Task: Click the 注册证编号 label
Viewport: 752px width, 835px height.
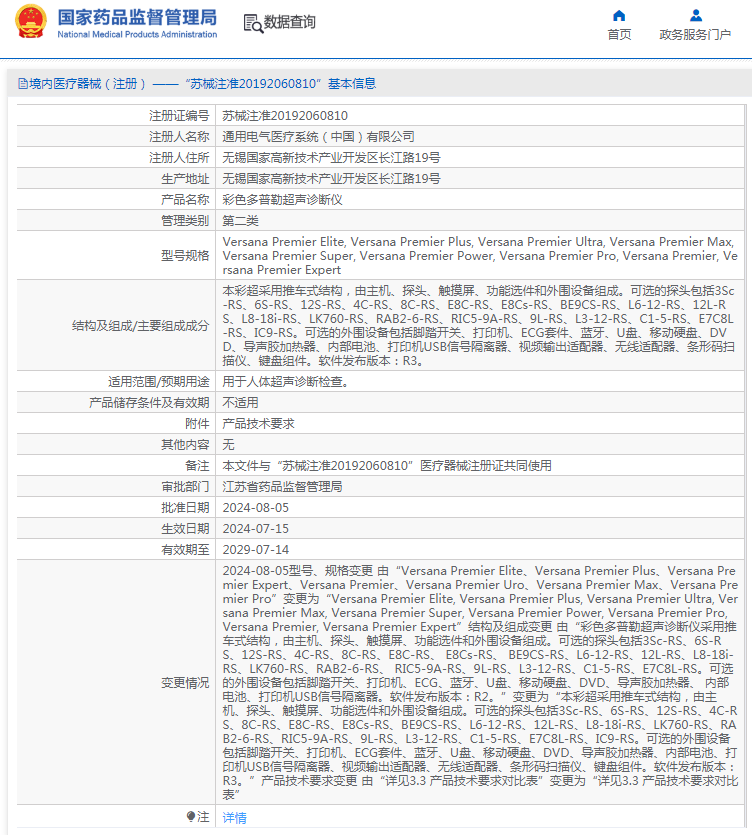Action: (x=179, y=116)
